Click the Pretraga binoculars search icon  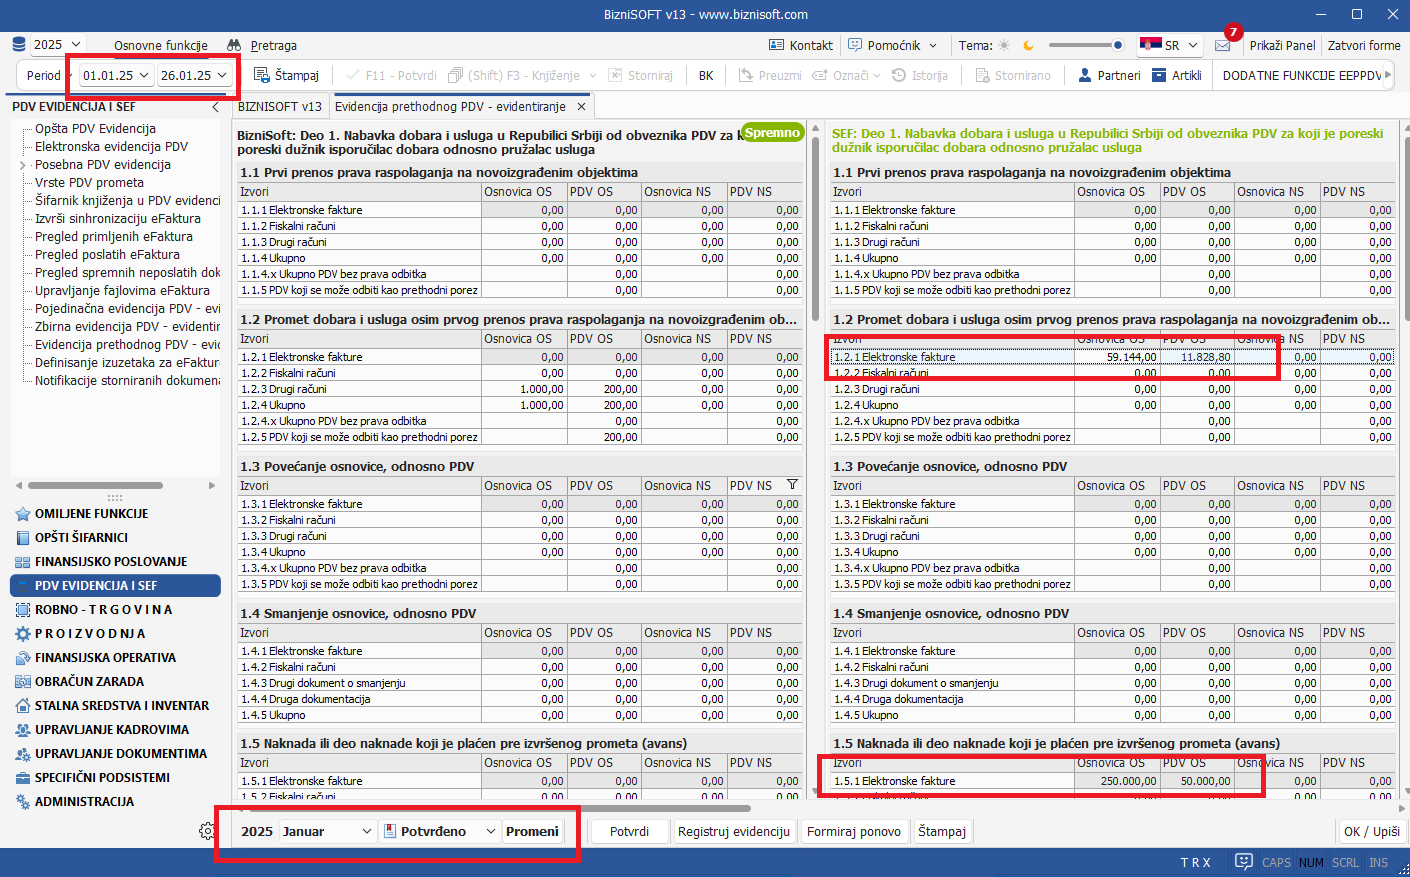[234, 46]
